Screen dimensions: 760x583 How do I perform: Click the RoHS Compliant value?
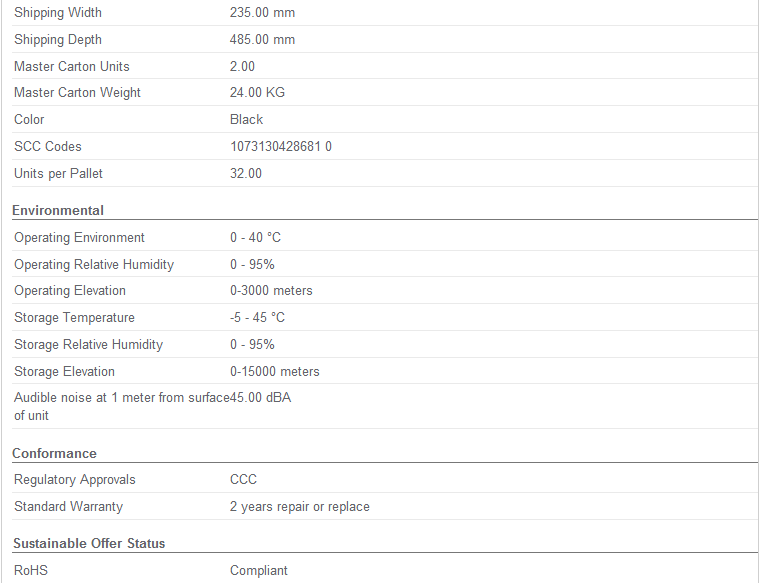tap(259, 570)
